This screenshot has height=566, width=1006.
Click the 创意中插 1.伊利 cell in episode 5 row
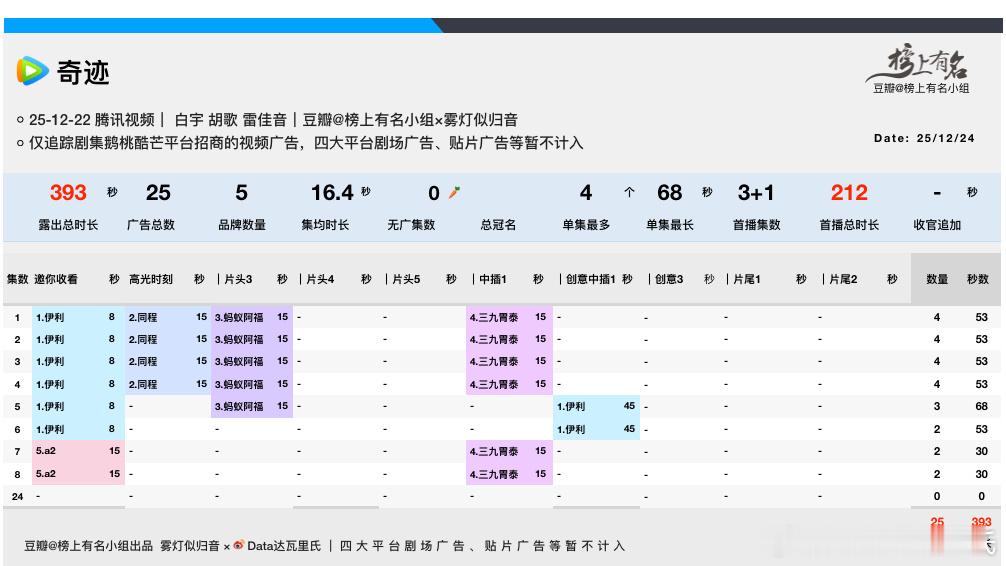pos(571,406)
